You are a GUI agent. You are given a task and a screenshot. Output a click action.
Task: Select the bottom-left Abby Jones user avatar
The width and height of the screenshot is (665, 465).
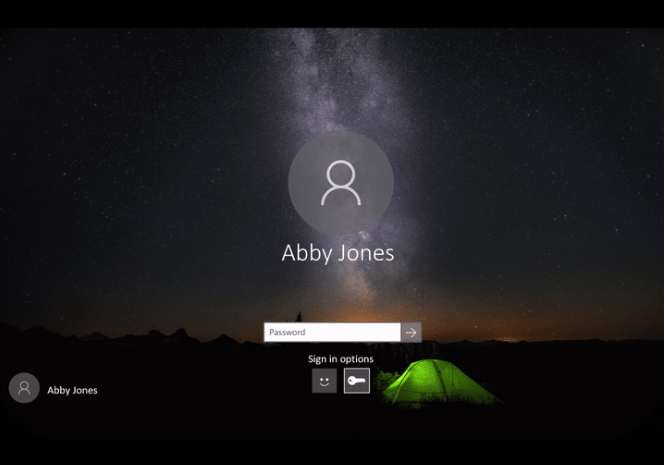coord(24,388)
